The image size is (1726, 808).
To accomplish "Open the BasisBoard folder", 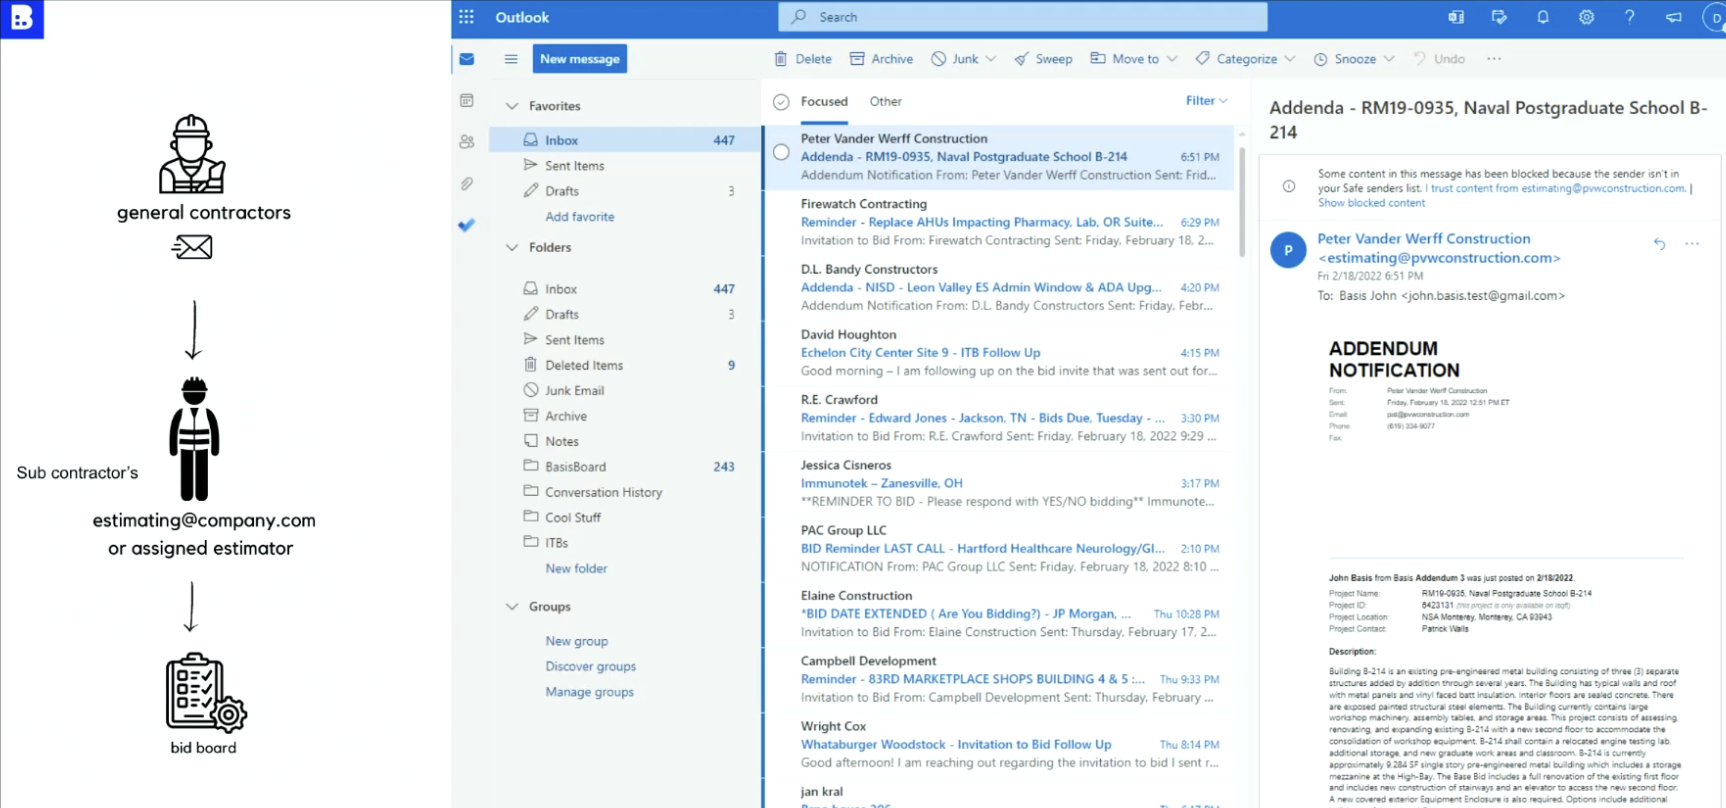I will [x=625, y=467].
